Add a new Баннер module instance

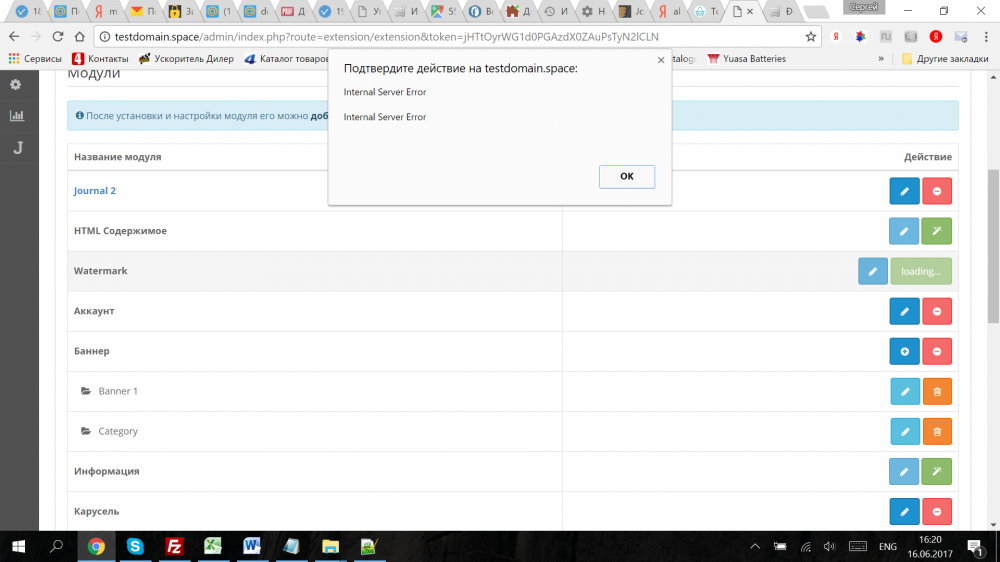pos(904,351)
